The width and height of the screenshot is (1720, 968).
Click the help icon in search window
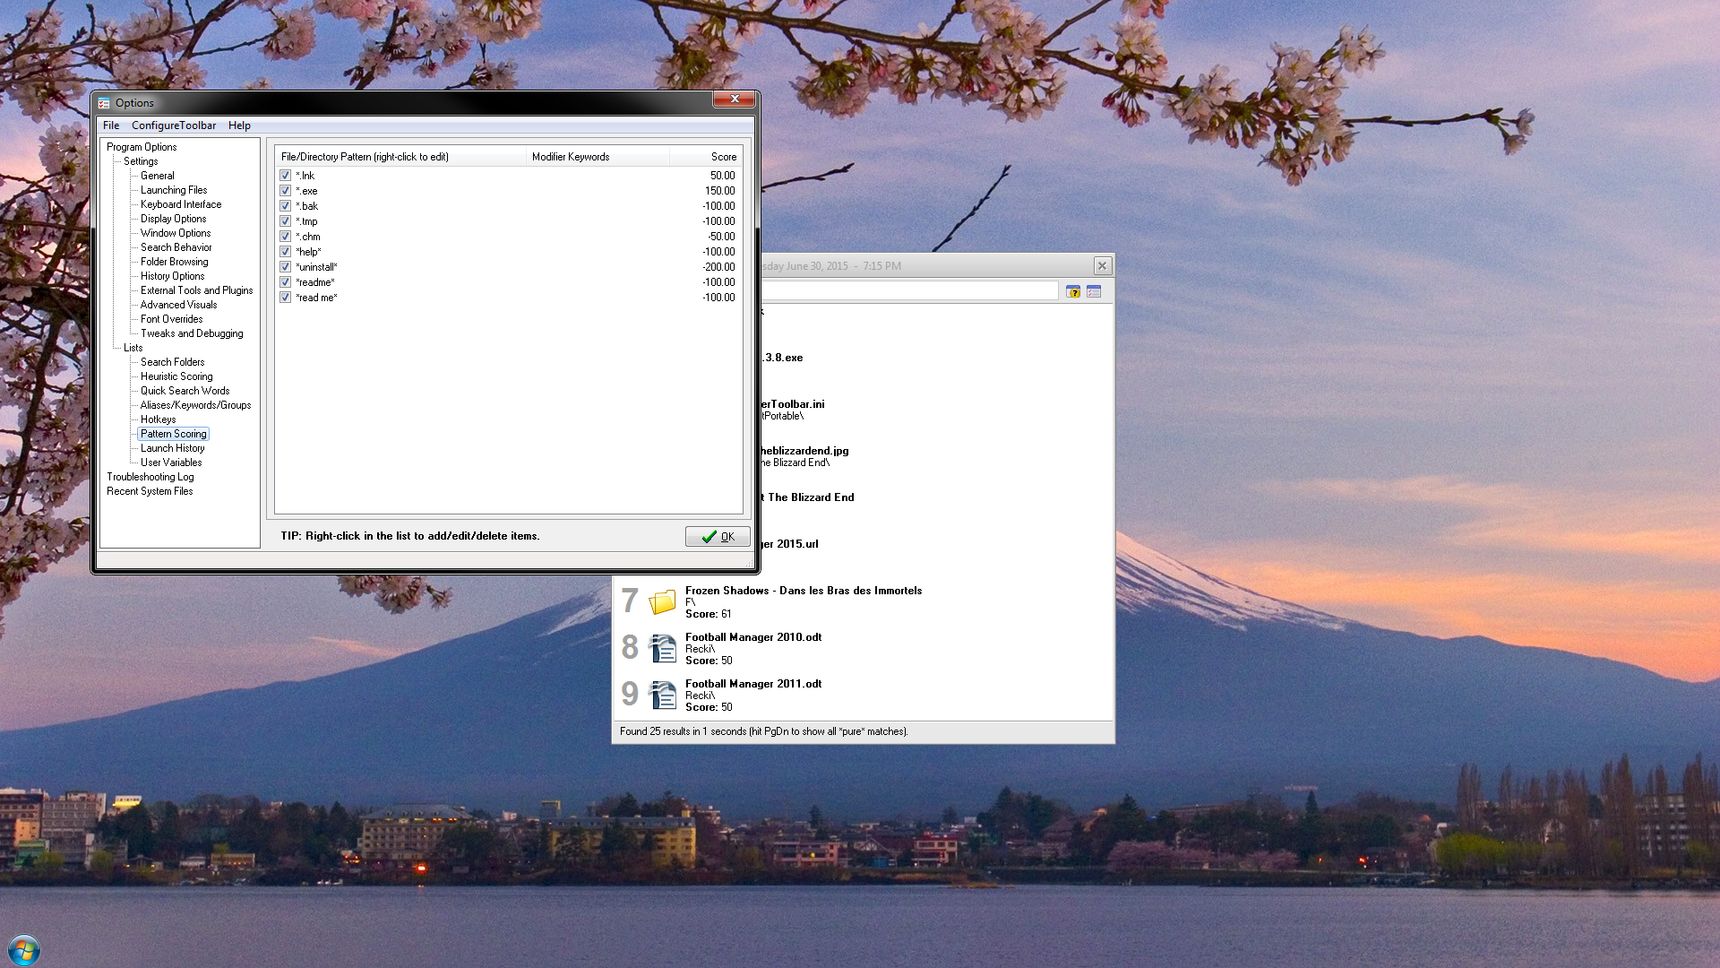[x=1073, y=292]
